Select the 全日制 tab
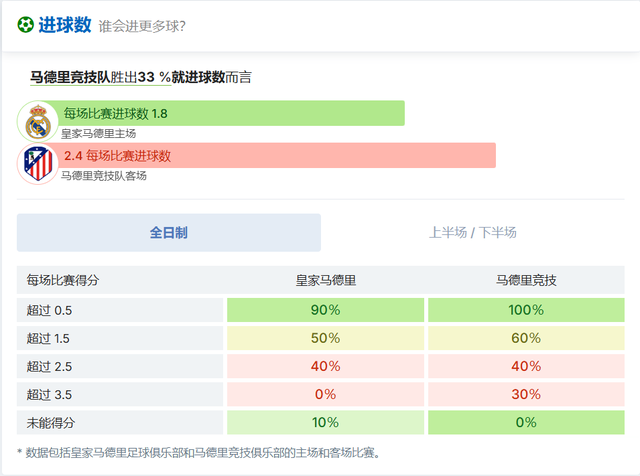 [169, 232]
